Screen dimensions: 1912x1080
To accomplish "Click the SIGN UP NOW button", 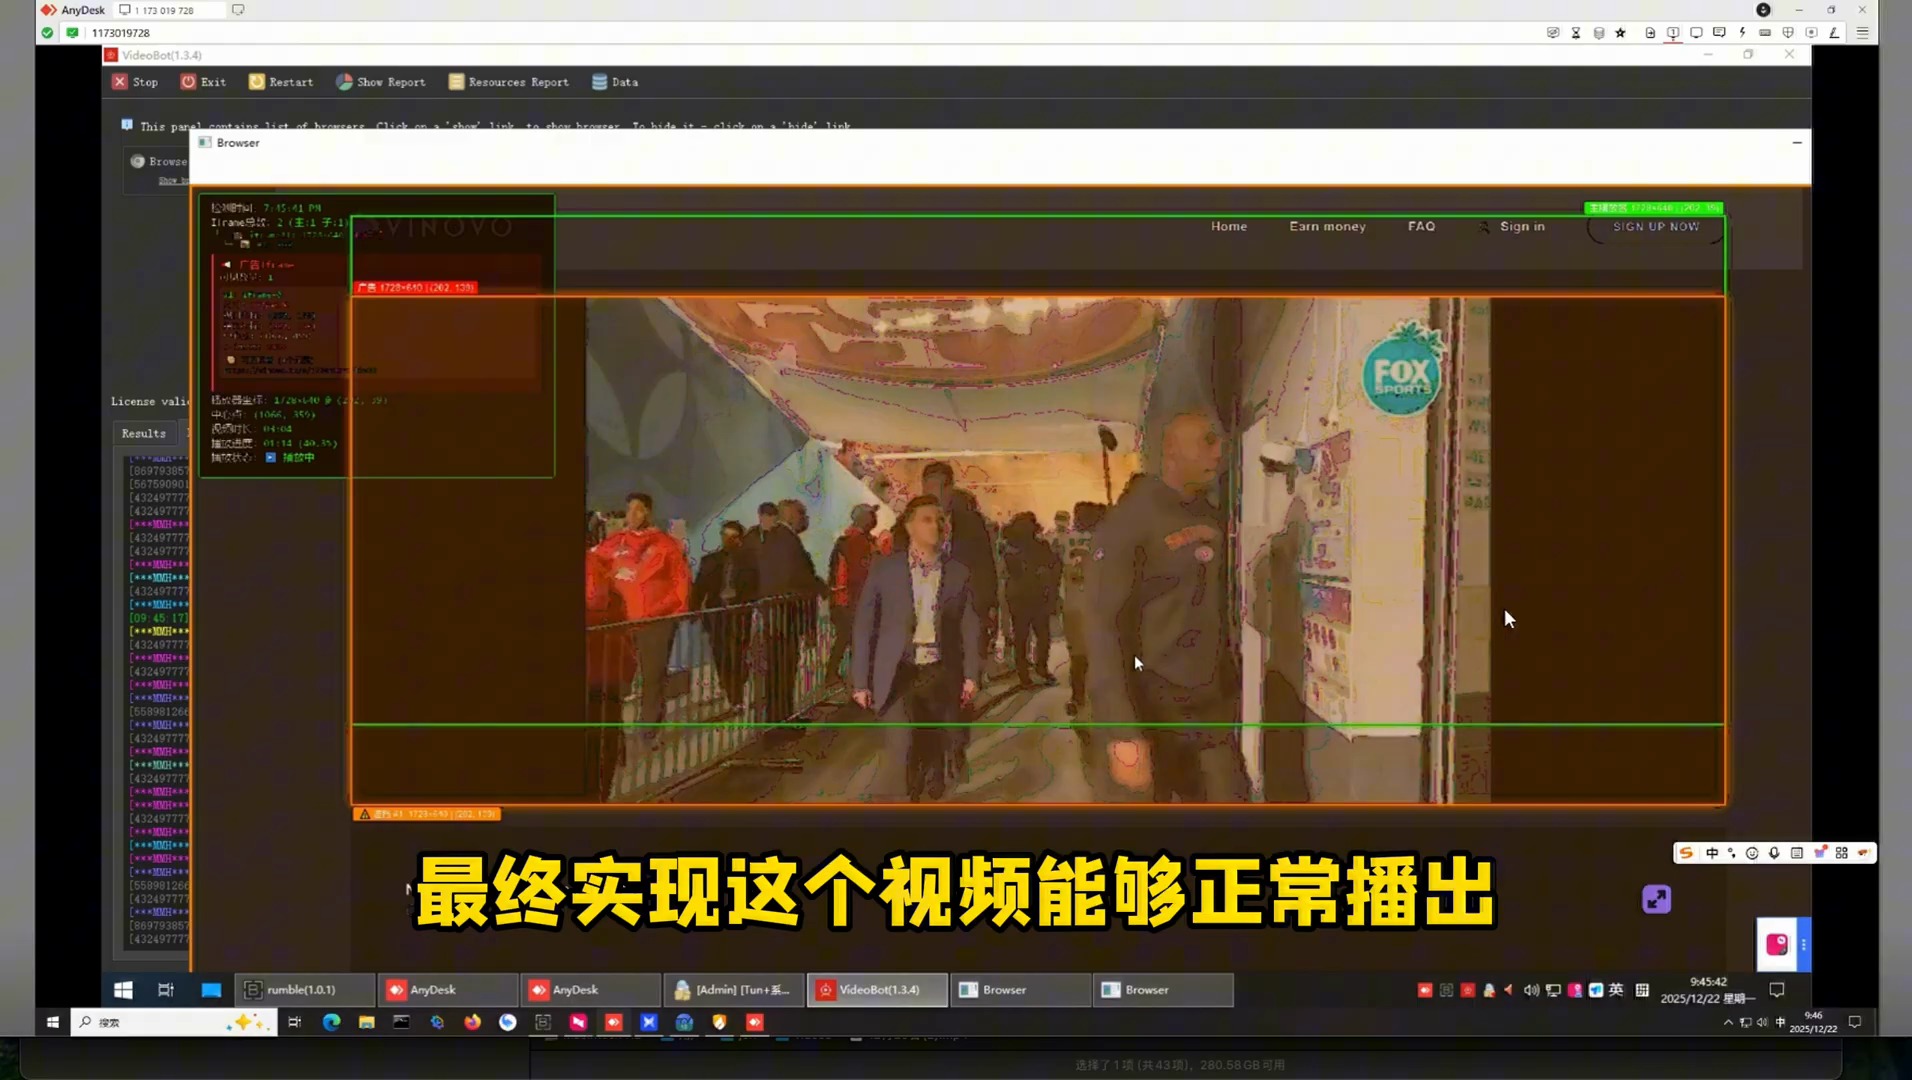I will click(x=1655, y=227).
